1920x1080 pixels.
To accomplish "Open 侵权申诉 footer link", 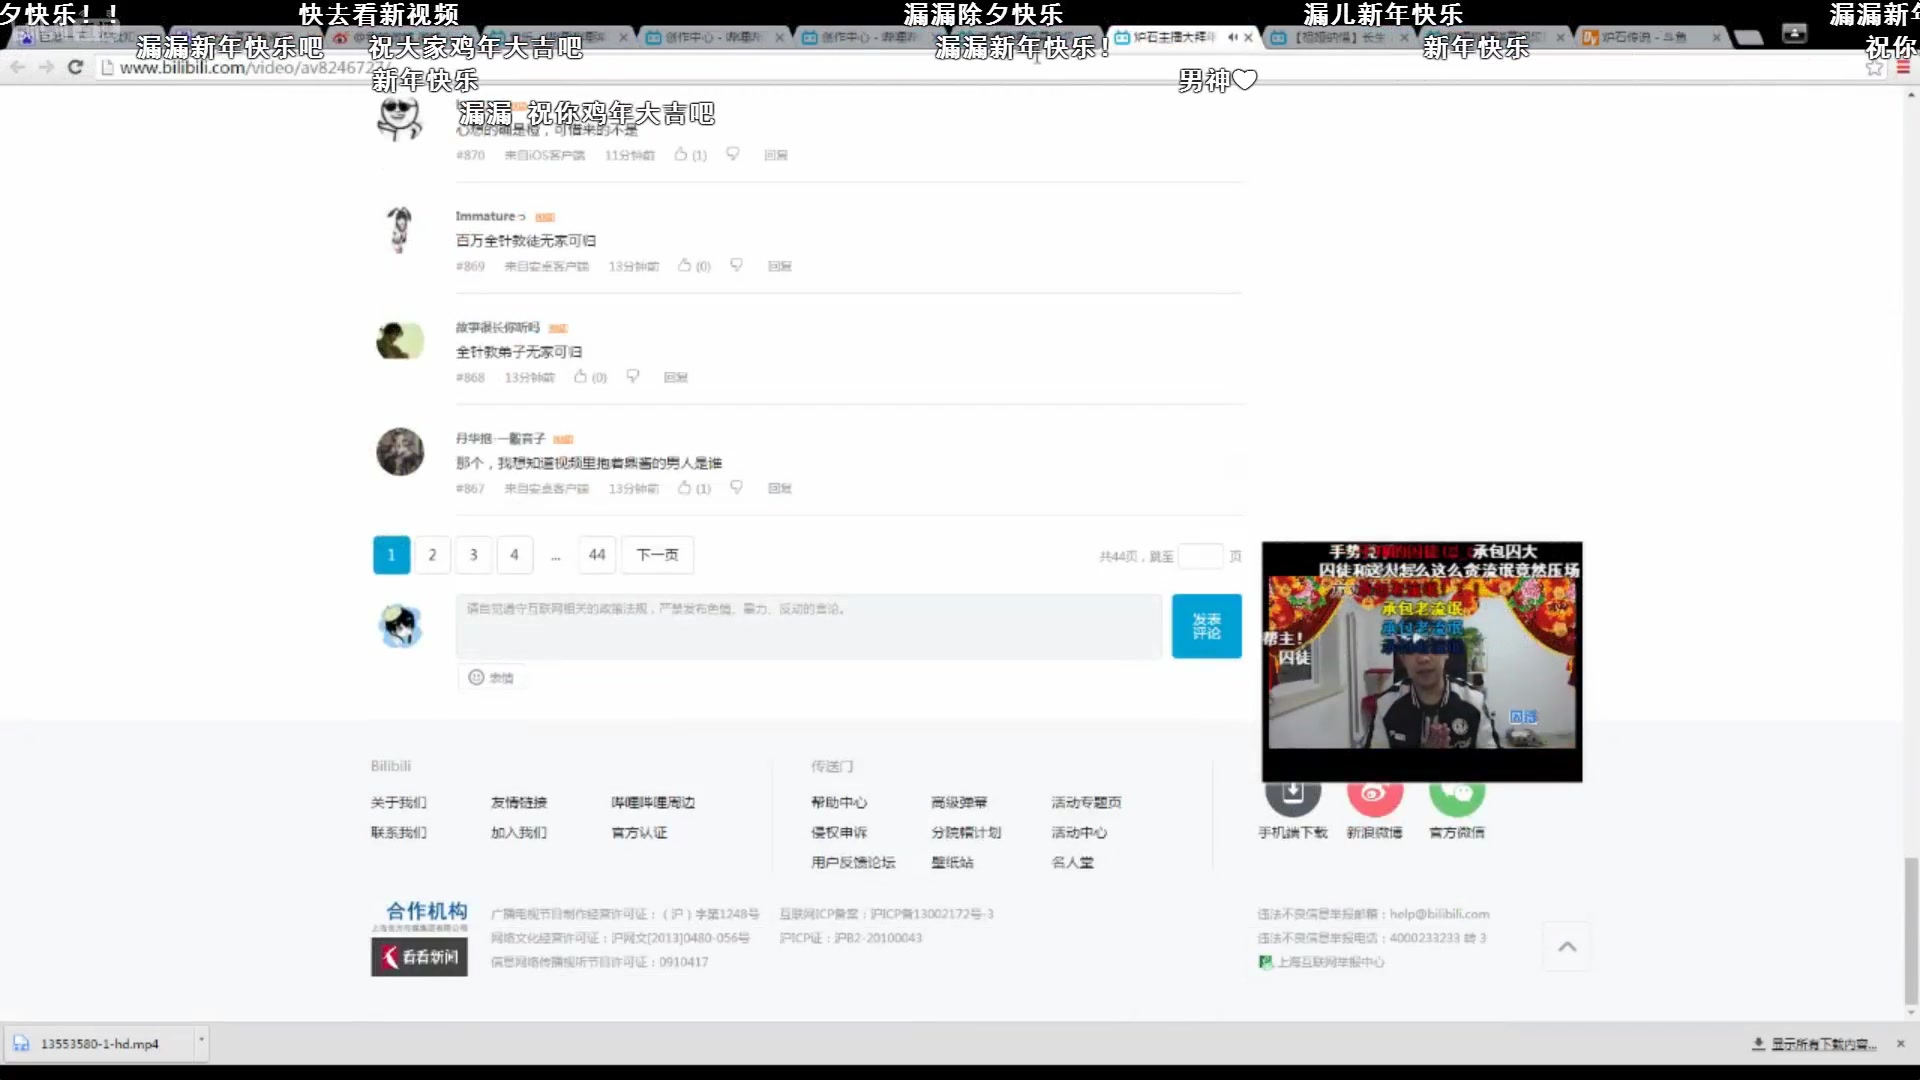I will click(839, 832).
